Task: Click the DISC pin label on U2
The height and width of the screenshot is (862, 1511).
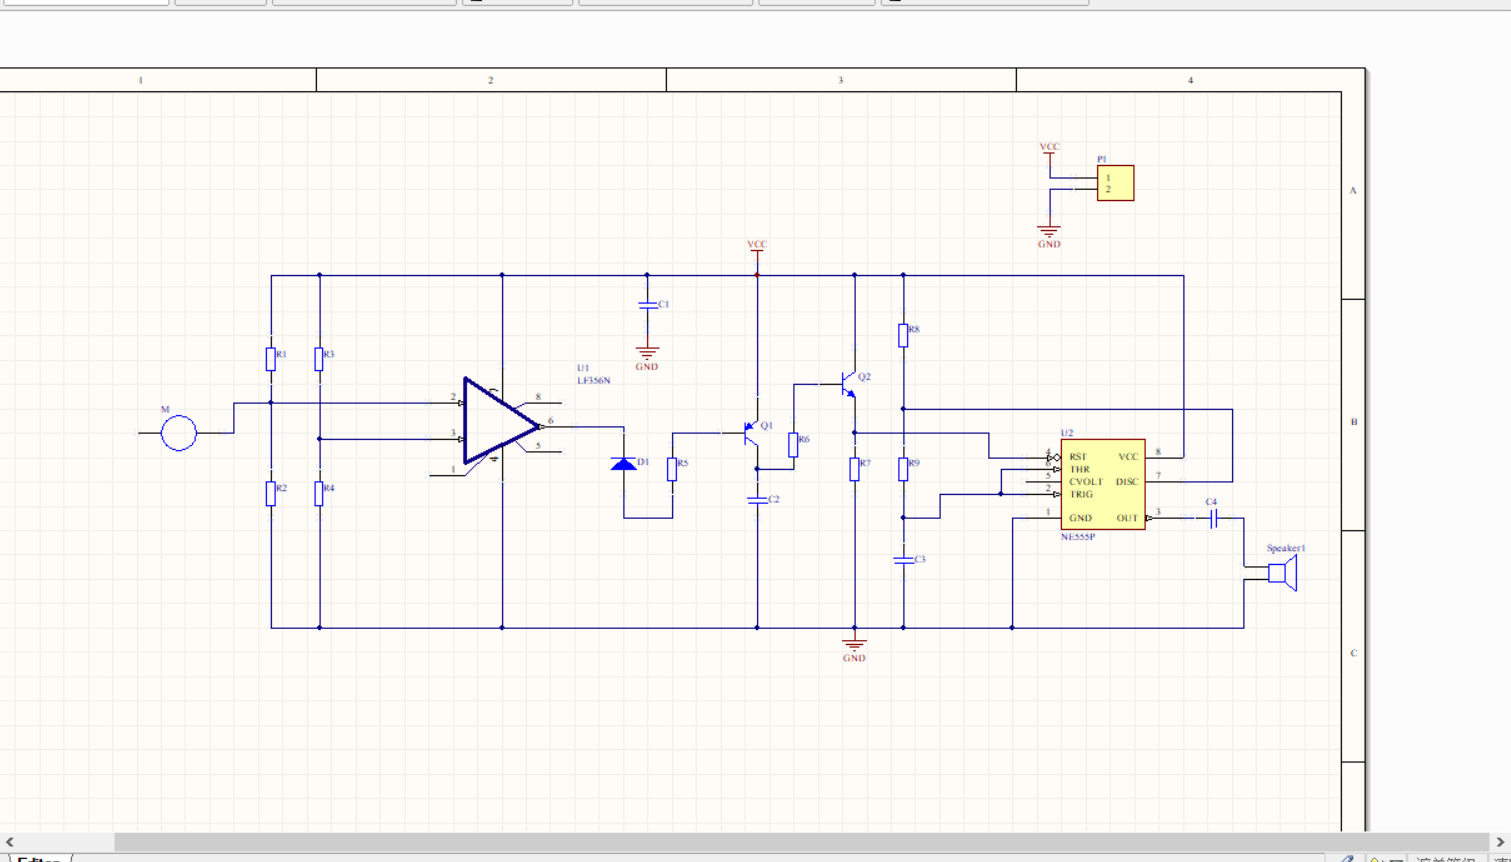Action: point(1127,482)
